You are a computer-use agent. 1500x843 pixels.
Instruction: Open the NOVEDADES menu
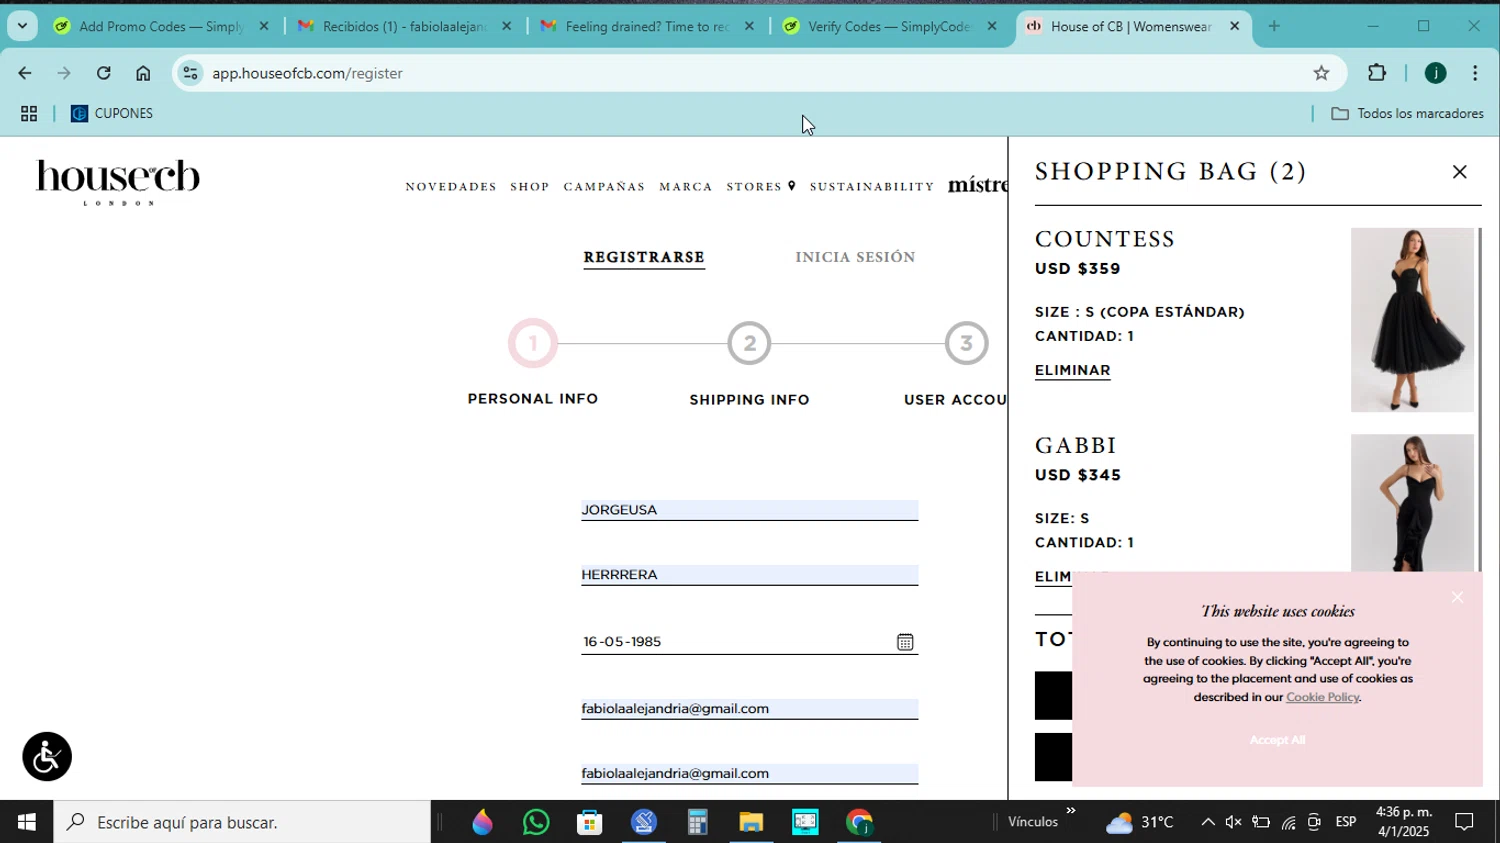(x=451, y=187)
